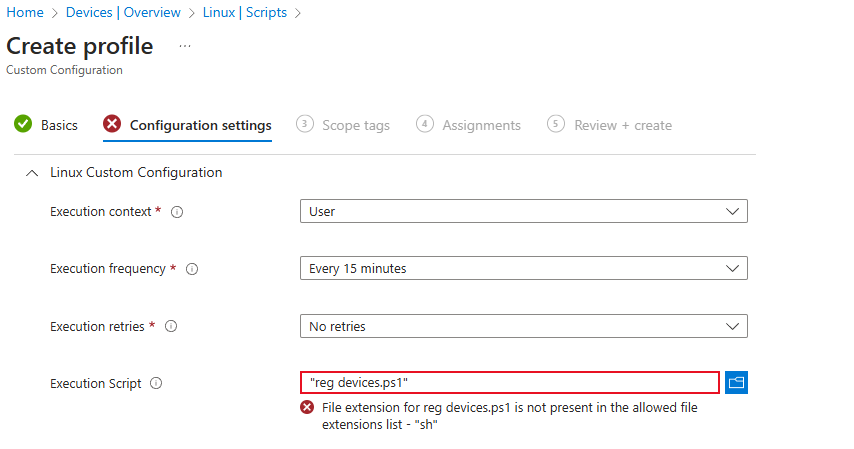Open the Execution retries dropdown

[x=523, y=326]
